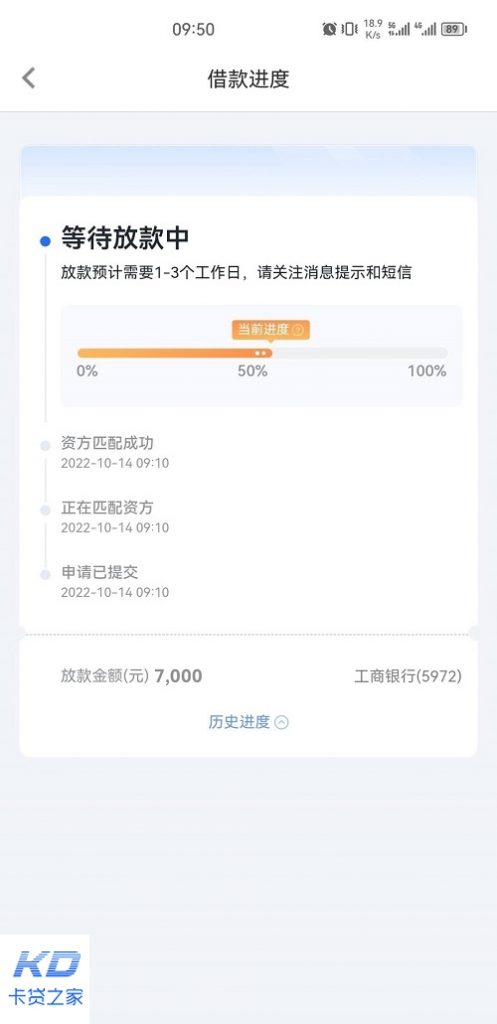Tap the back arrow icon
The width and height of the screenshot is (497, 1024).
28,78
